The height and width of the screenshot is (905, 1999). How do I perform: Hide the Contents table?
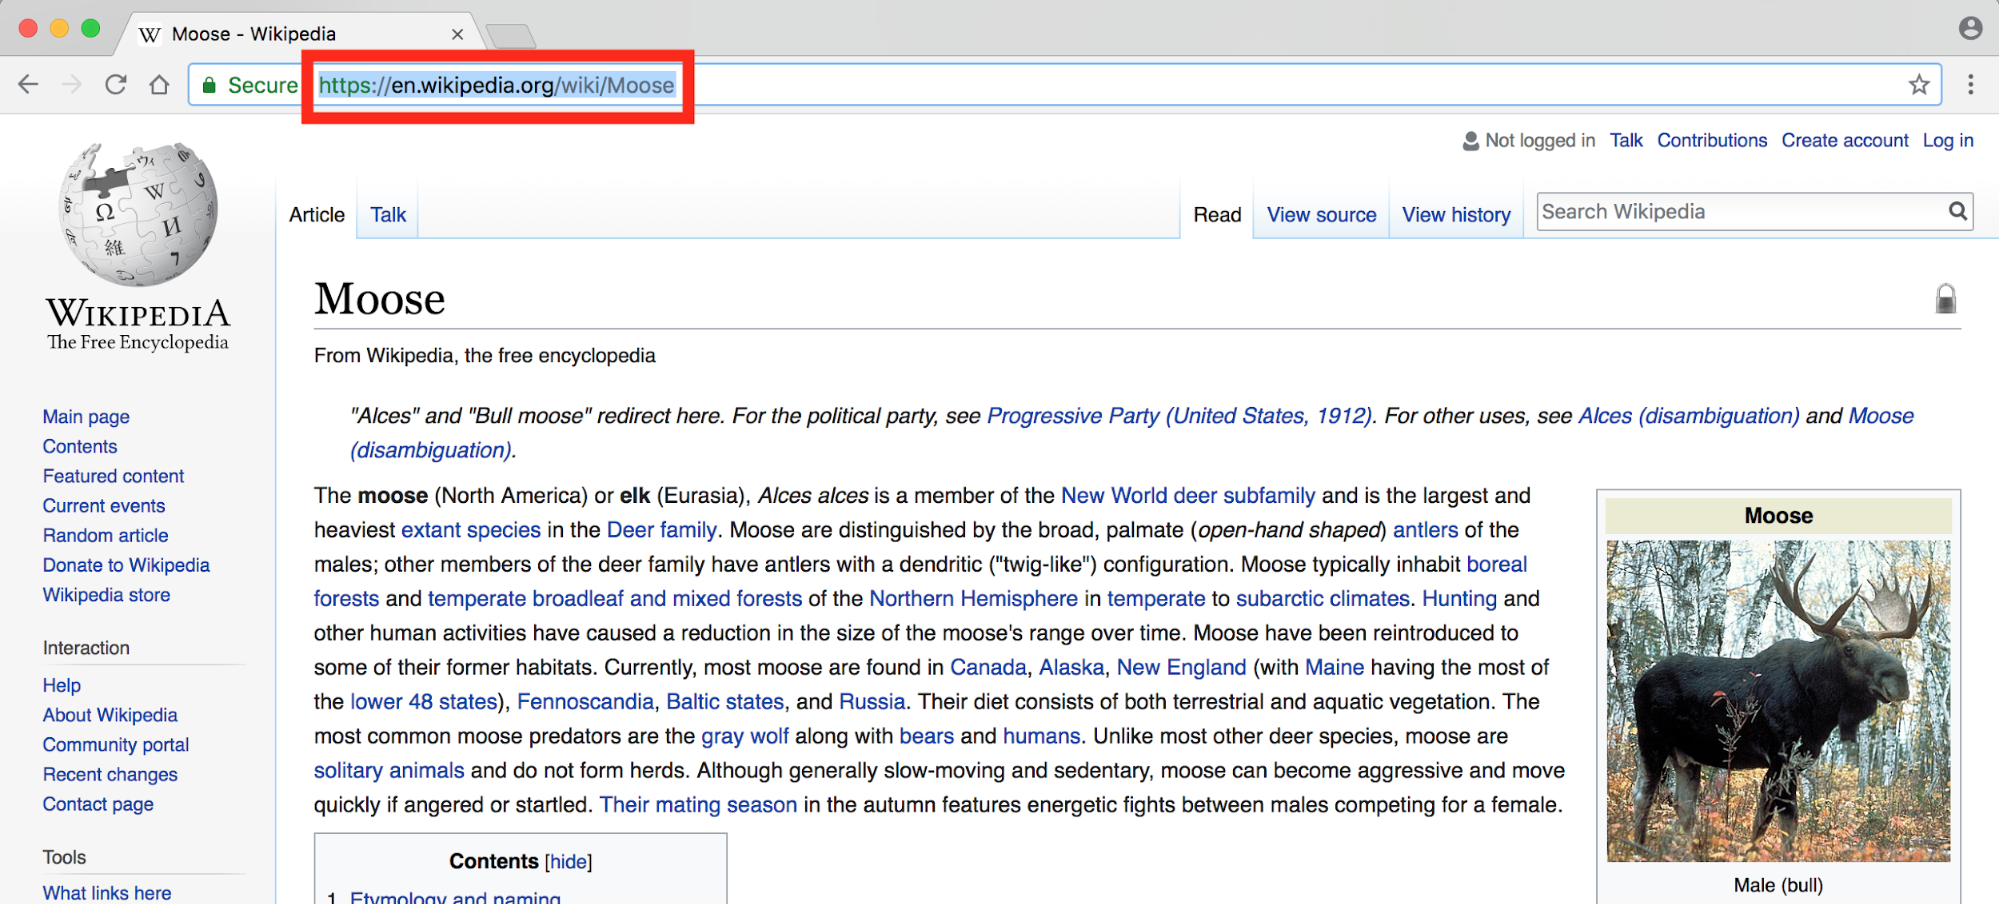568,862
